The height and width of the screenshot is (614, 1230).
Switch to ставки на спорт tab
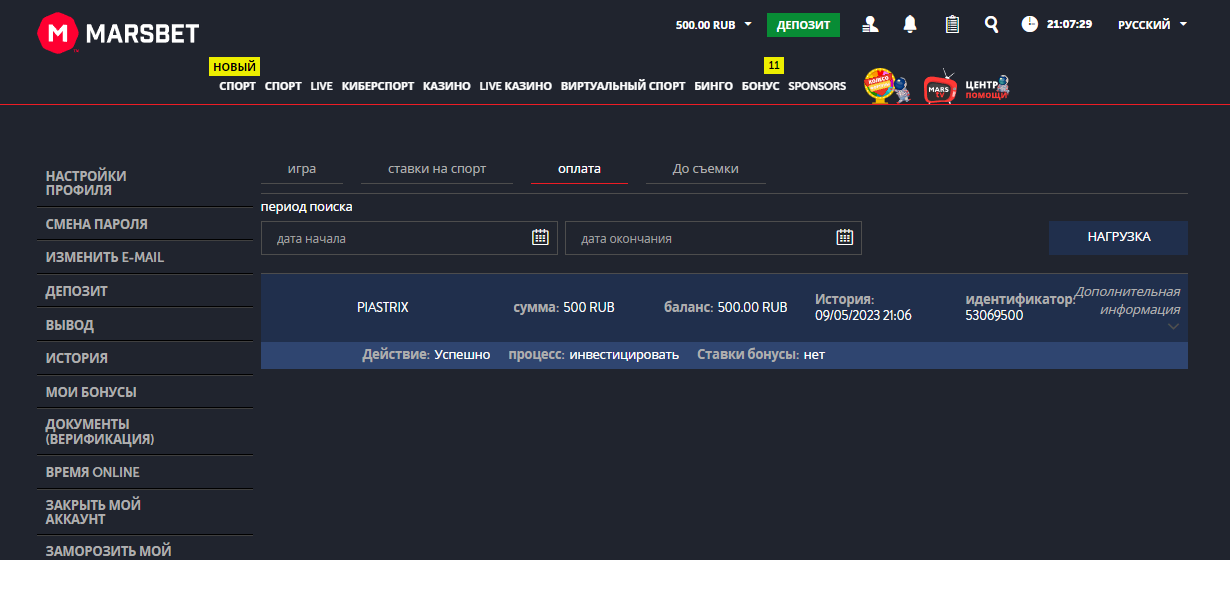point(437,169)
